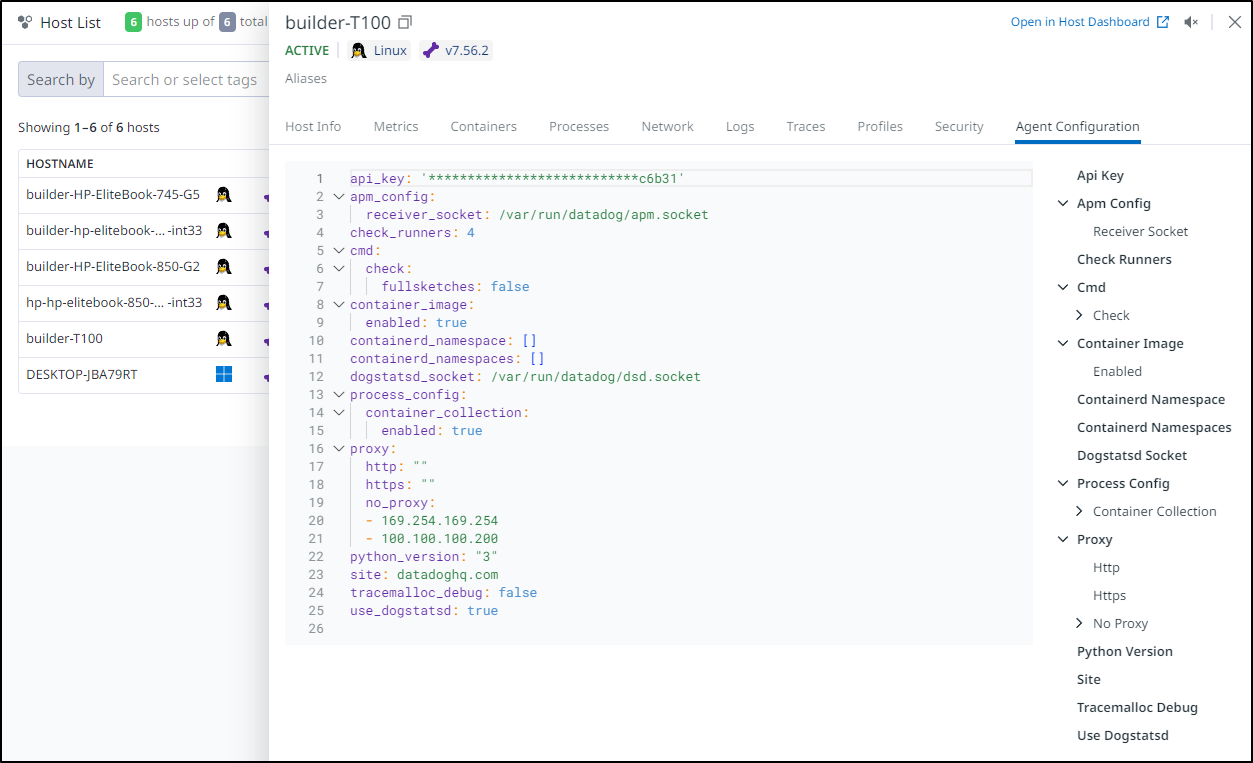Switch to the Host Info tab
The width and height of the screenshot is (1253, 763).
tap(313, 127)
